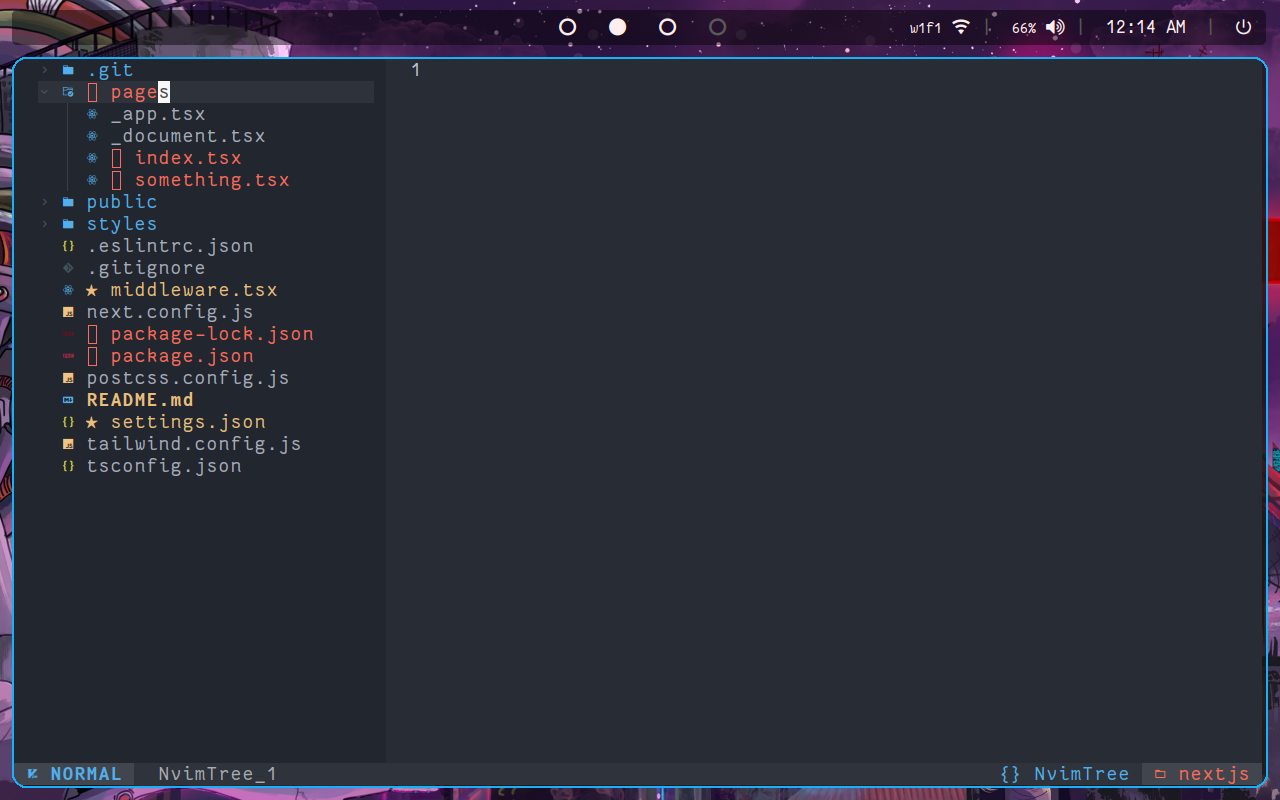Click the React icon beside _app.tsx

point(91,113)
